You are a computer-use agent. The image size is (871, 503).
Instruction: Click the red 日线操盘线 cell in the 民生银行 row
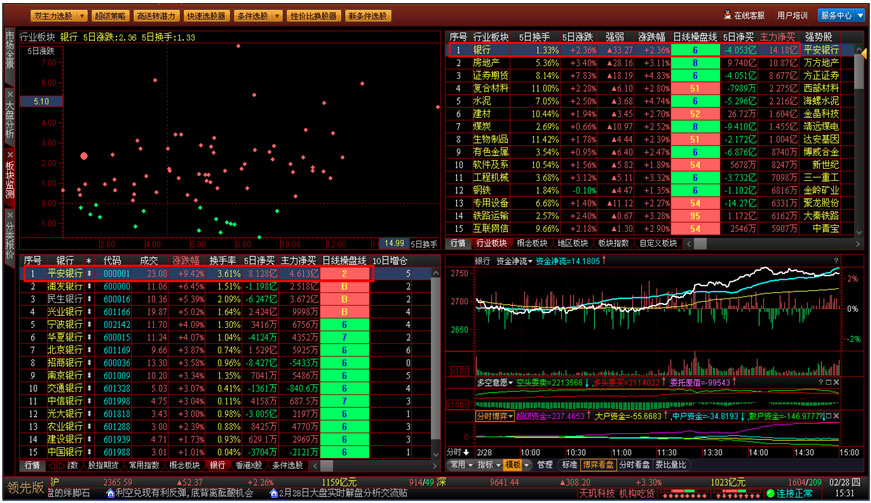[344, 299]
